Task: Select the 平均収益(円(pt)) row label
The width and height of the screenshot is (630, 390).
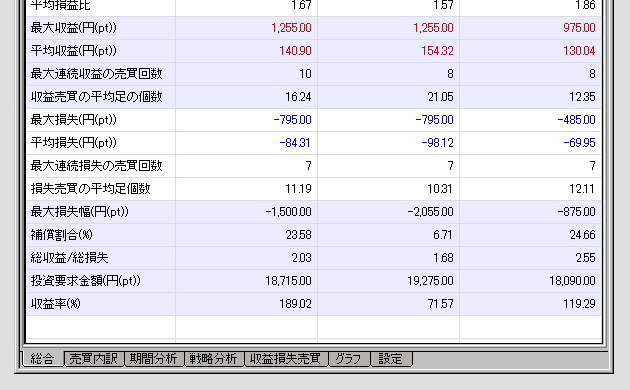Action: coord(74,51)
